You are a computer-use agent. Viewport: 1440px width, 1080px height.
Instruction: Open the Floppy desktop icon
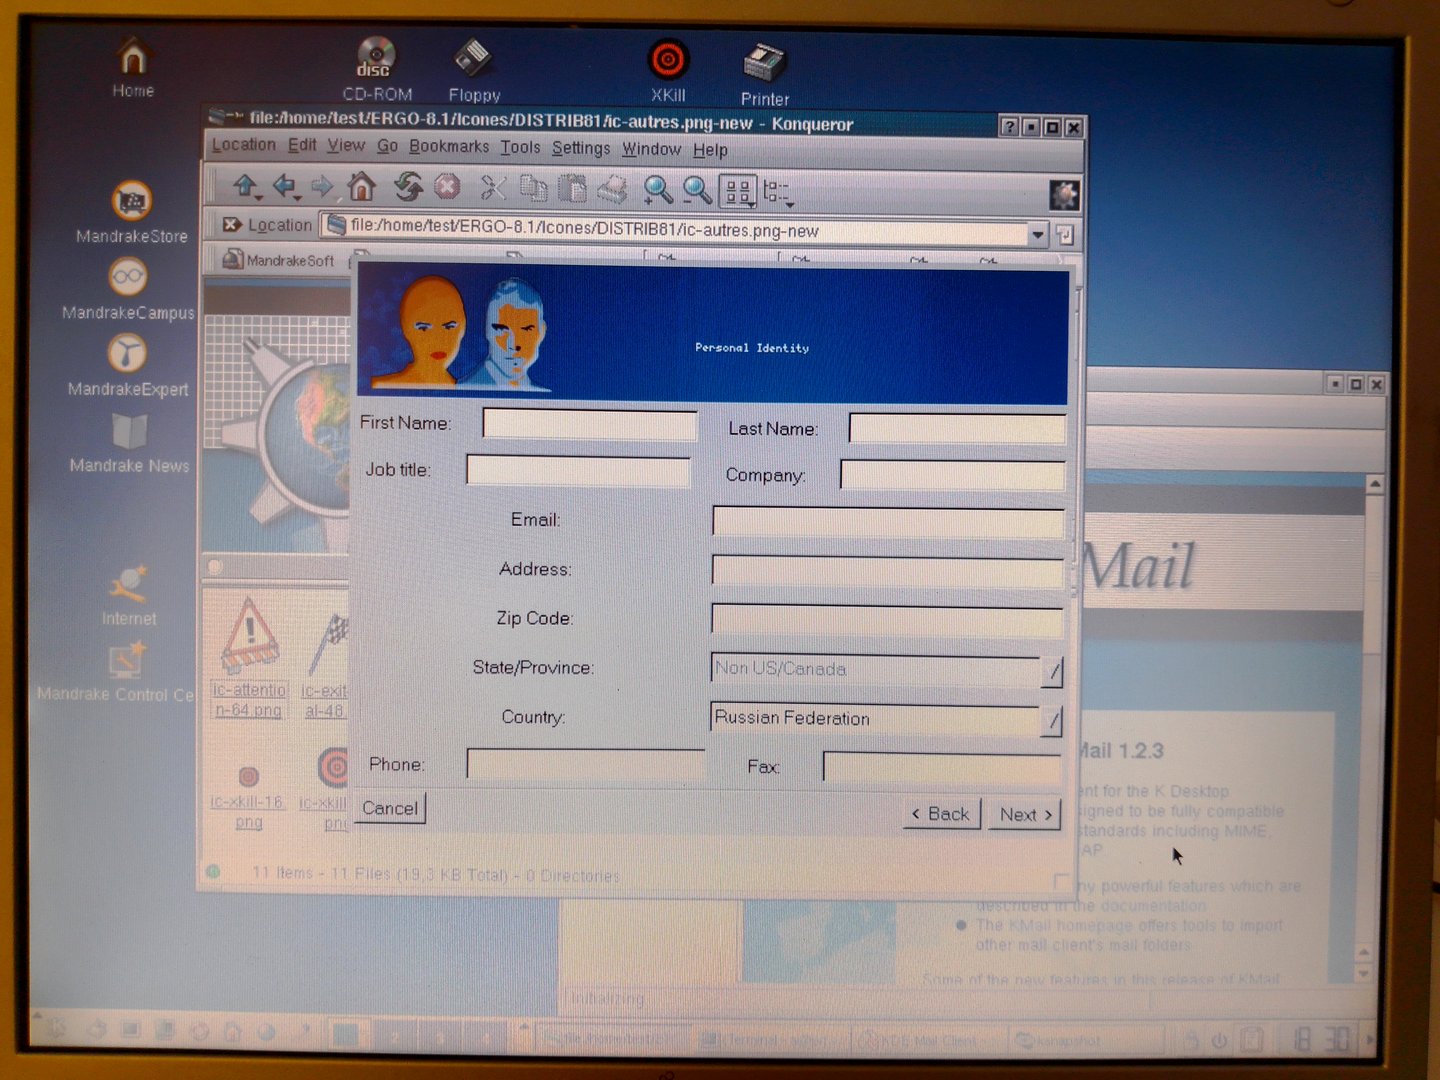pyautogui.click(x=474, y=70)
